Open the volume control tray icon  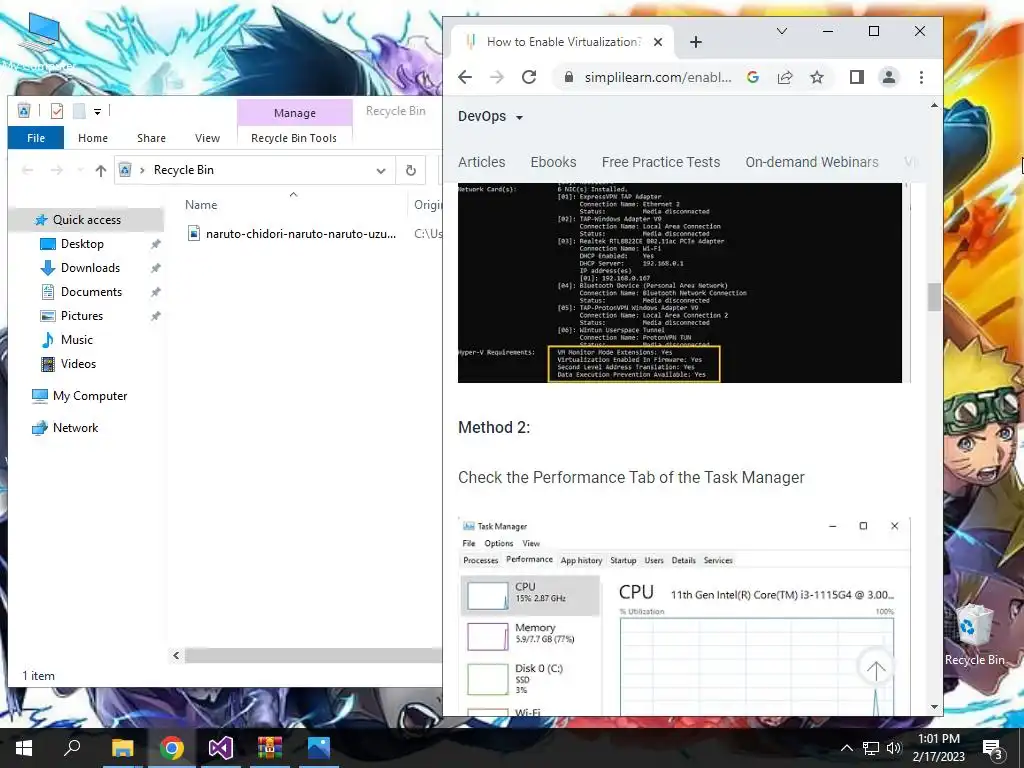[x=894, y=748]
